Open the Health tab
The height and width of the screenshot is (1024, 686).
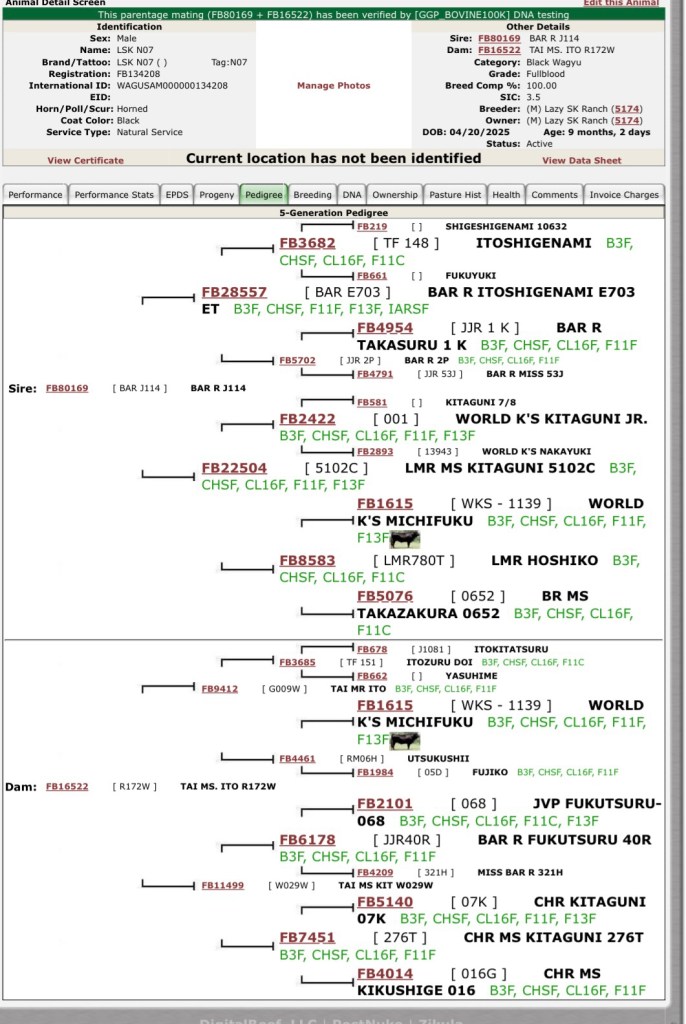[x=506, y=195]
